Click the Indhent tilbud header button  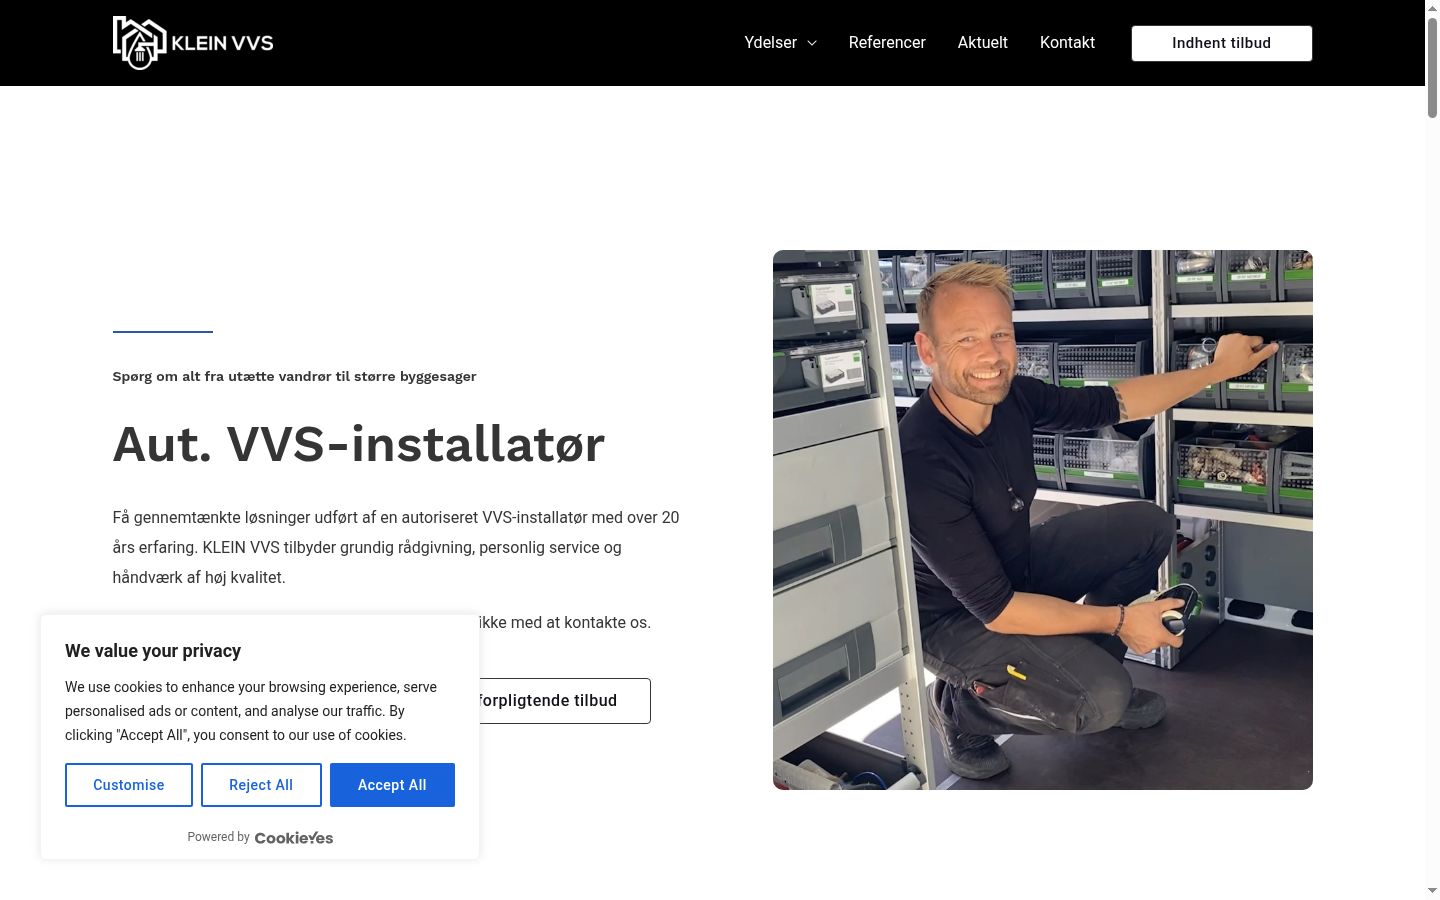pos(1221,43)
